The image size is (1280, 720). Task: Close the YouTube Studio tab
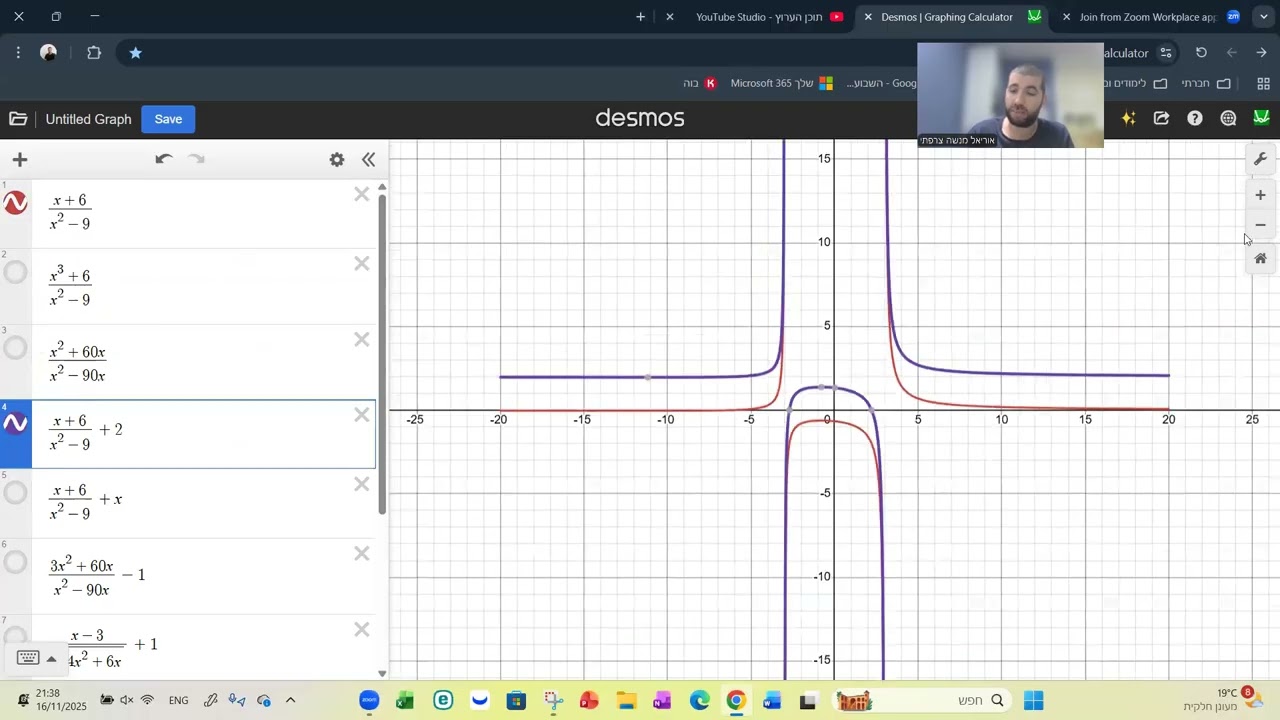pos(670,17)
